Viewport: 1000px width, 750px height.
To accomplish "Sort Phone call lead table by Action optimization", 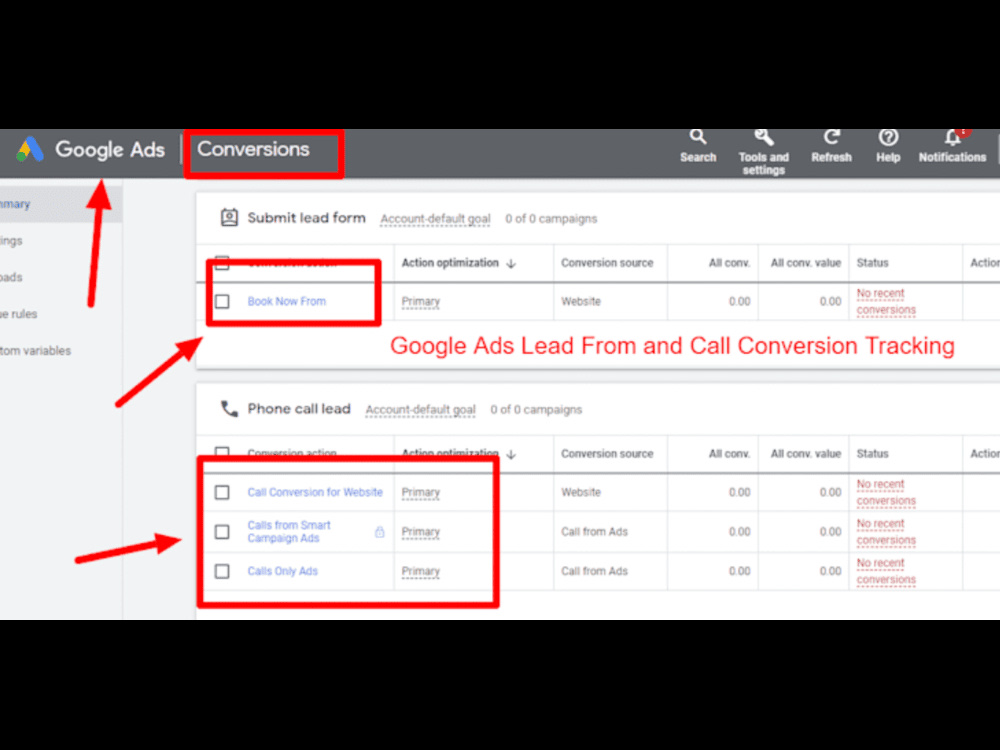I will pyautogui.click(x=458, y=453).
